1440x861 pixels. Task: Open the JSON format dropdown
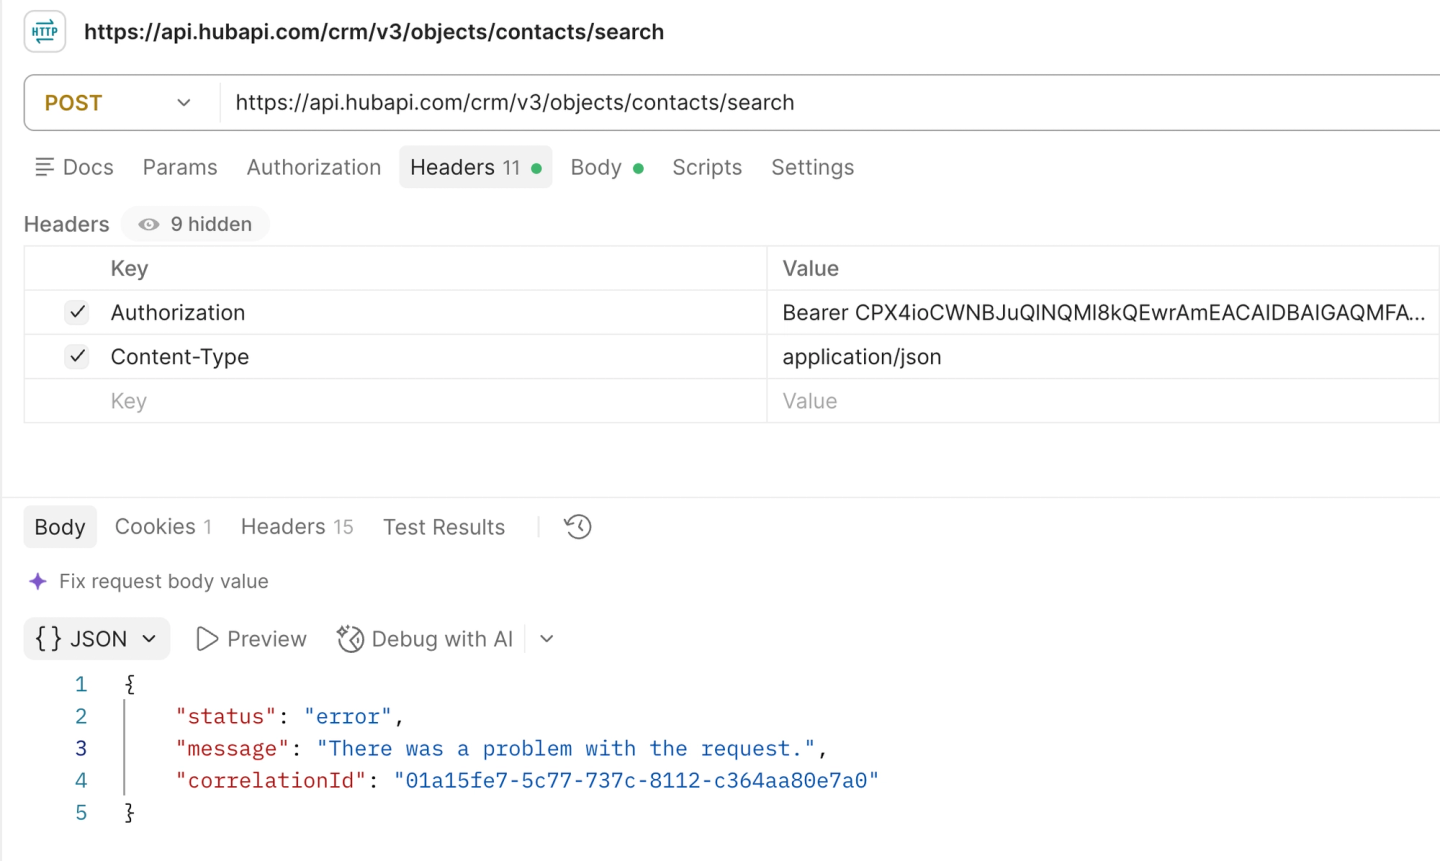coord(97,639)
